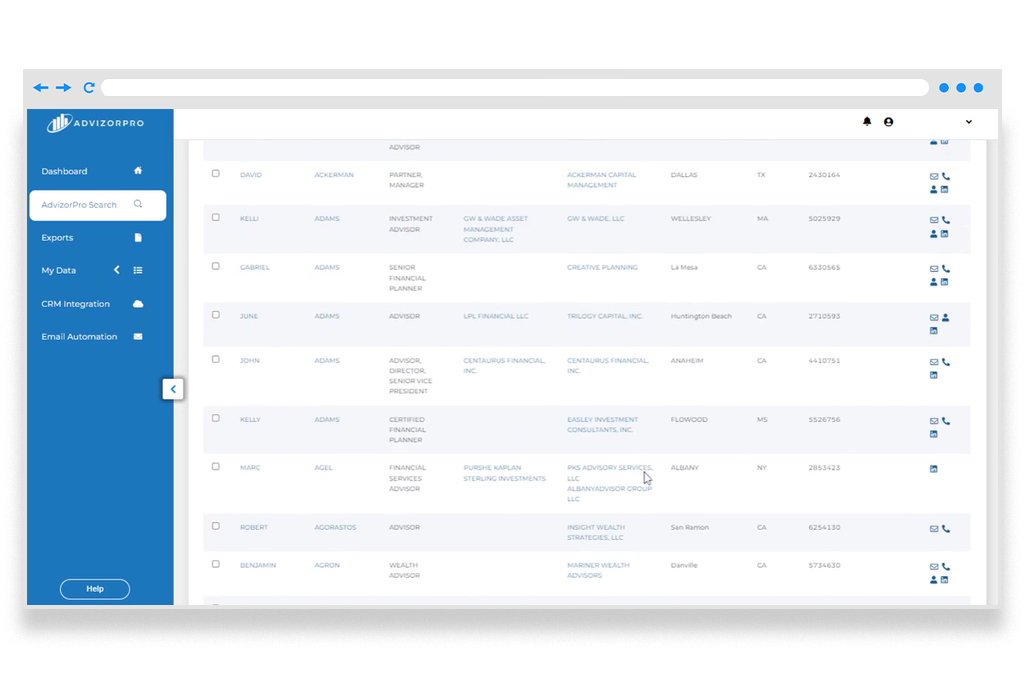The width and height of the screenshot is (1024, 678).
Task: Click the Email Automation envelope icon
Action: pyautogui.click(x=138, y=336)
